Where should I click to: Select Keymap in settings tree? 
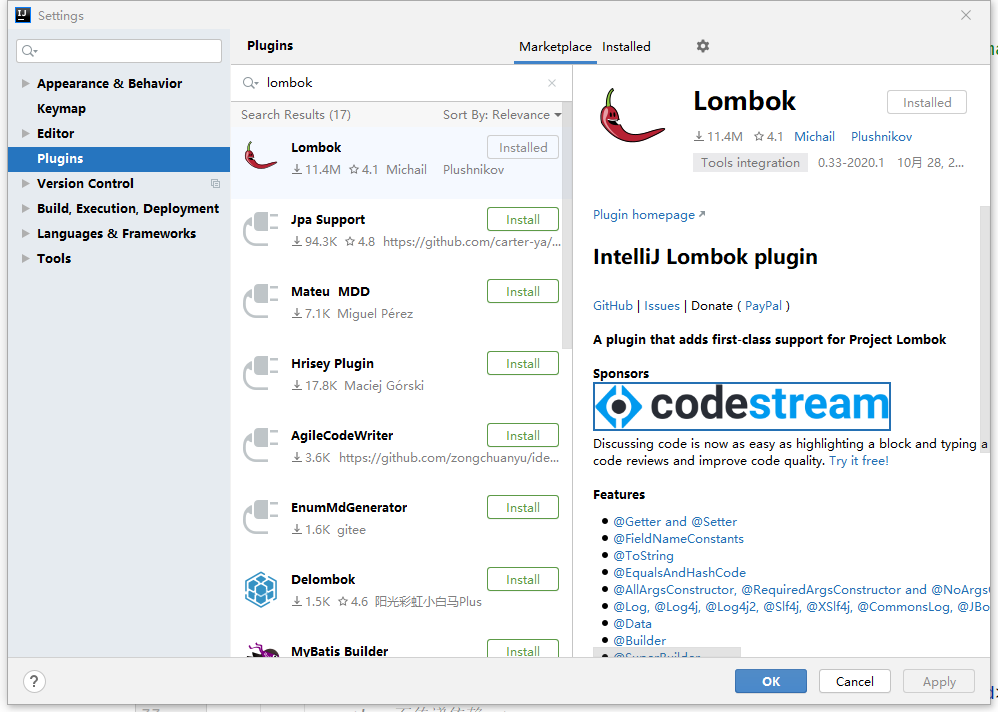[x=61, y=108]
